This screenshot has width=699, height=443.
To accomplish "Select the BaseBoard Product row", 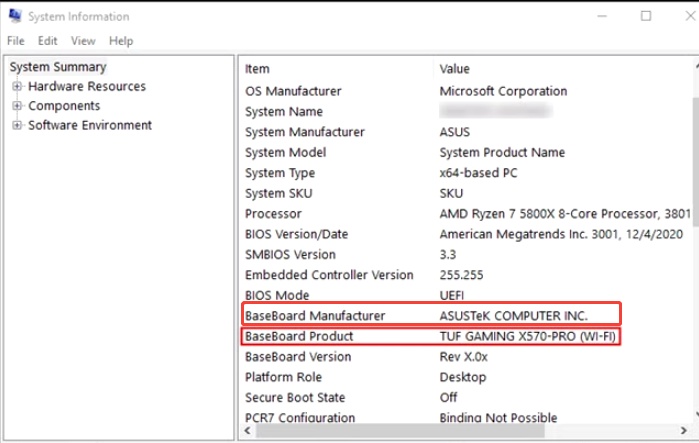I will point(467,336).
